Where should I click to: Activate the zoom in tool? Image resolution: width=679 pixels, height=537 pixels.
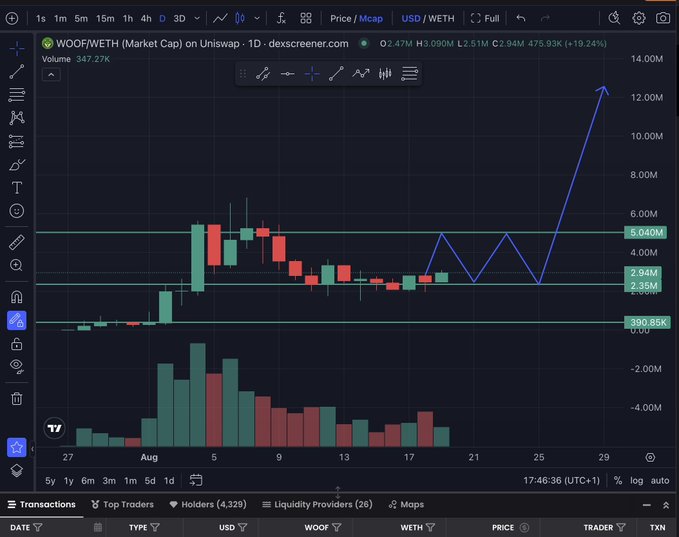[x=16, y=265]
